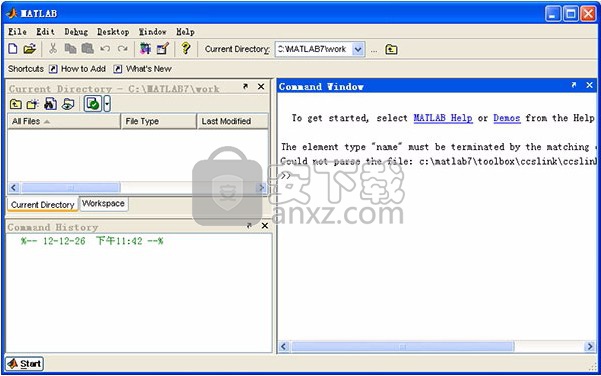Follow the Demos link

(x=507, y=118)
